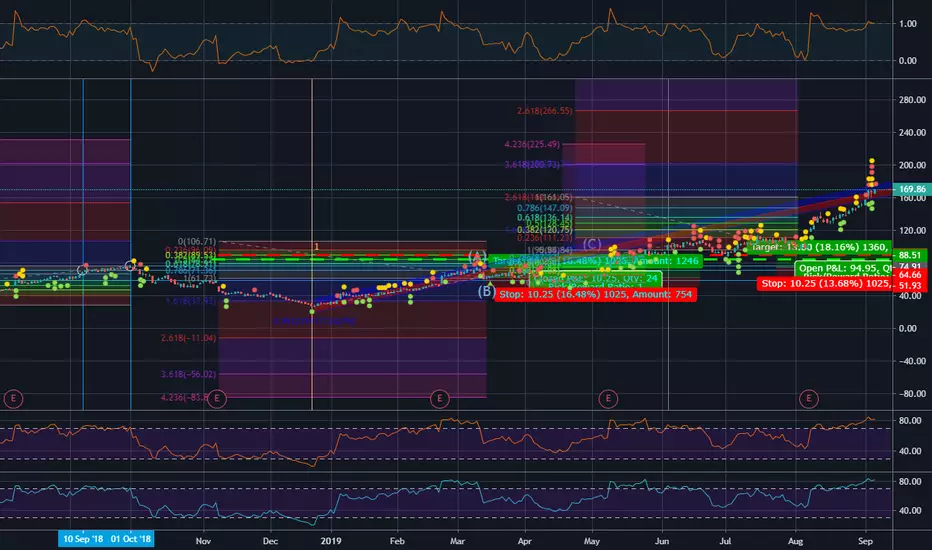Click the Open P&L: 94.95 position label
This screenshot has height=550, width=932.
pos(844,268)
